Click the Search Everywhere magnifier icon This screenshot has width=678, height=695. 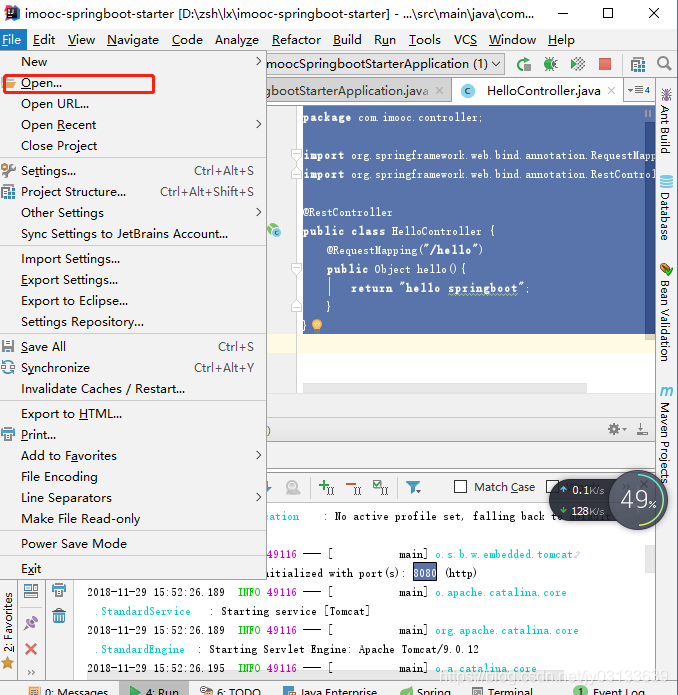tap(664, 64)
